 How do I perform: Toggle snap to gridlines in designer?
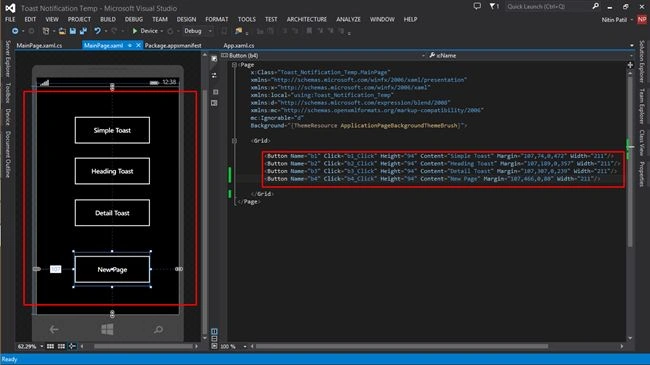(61, 346)
